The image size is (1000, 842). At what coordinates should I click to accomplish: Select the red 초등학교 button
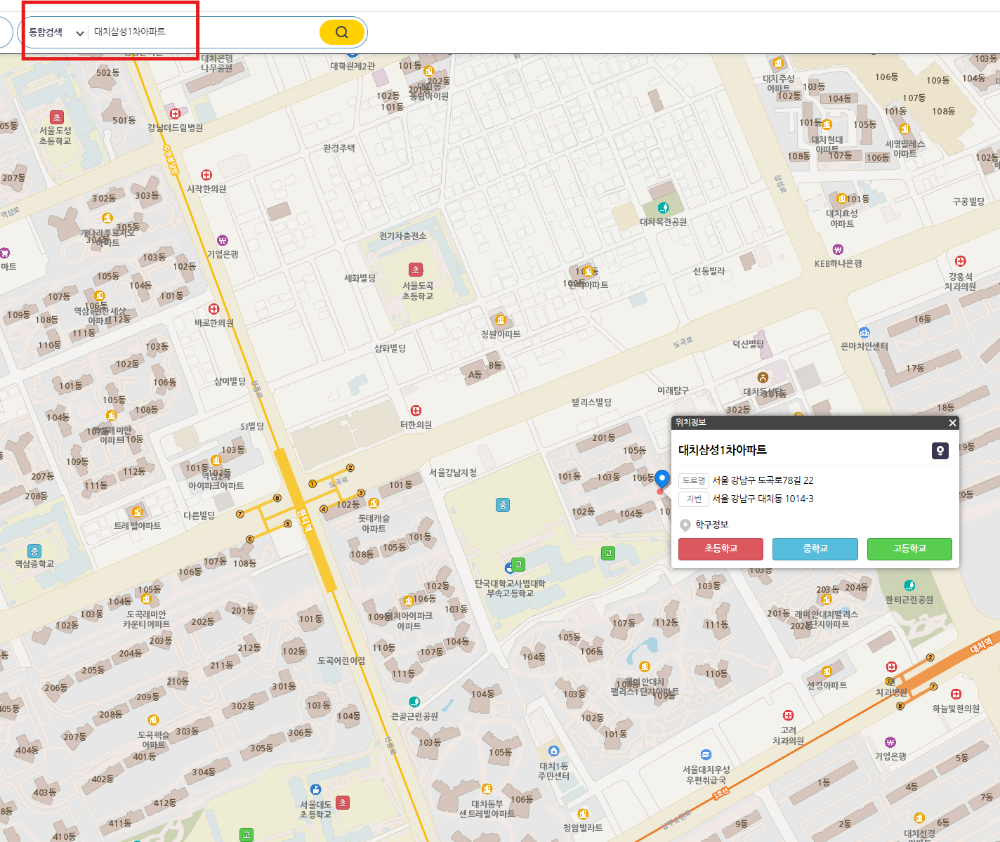(x=721, y=549)
